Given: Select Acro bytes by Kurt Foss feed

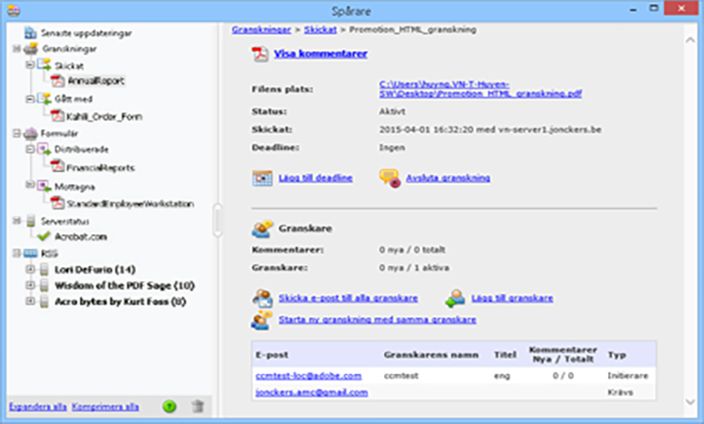Looking at the screenshot, I should 120,301.
